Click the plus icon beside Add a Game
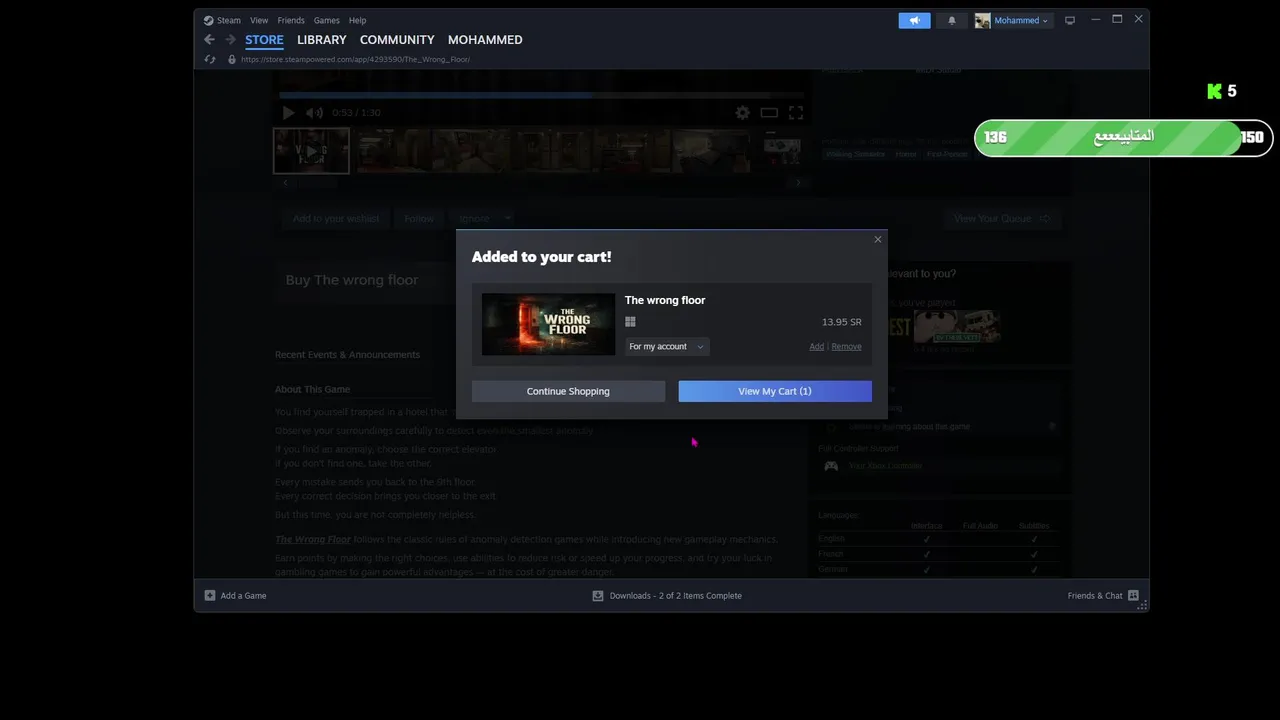Image resolution: width=1280 pixels, height=720 pixels. [210, 596]
